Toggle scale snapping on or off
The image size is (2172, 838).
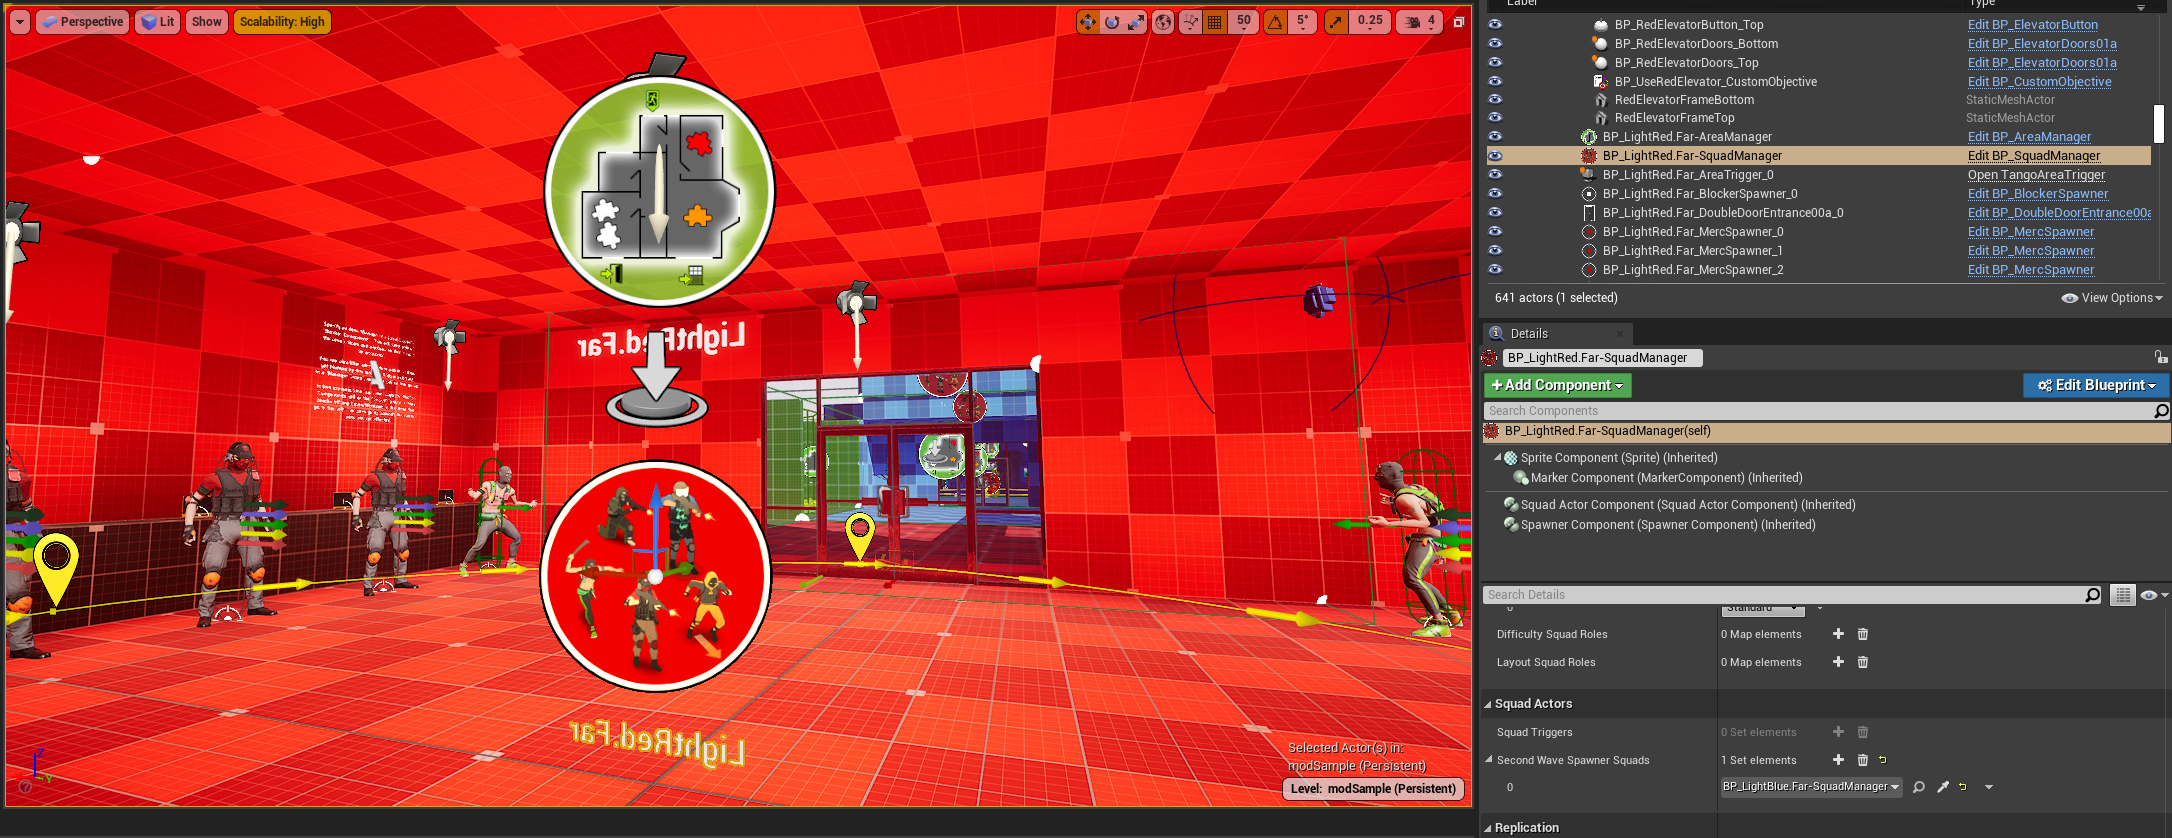point(1336,22)
